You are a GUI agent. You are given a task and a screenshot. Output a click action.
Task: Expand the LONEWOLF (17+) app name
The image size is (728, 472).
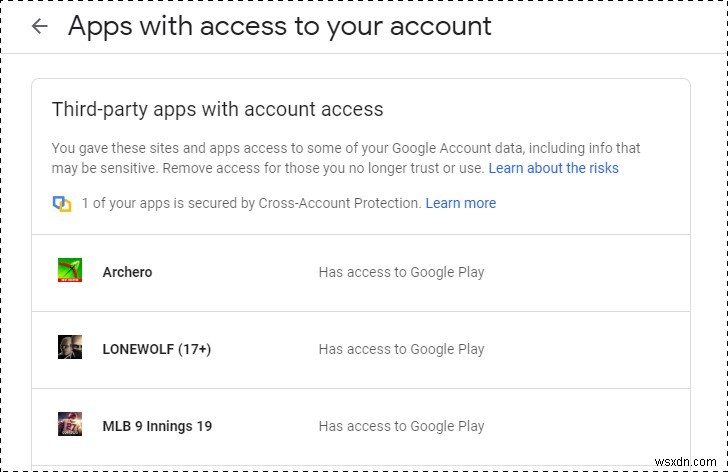point(156,349)
